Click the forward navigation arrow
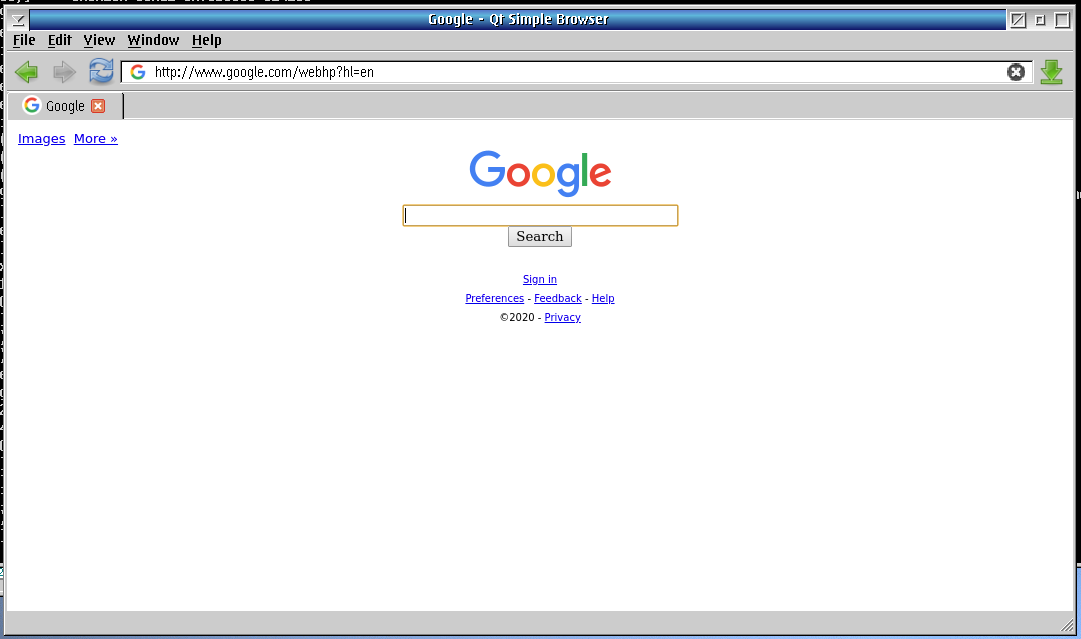The height and width of the screenshot is (639, 1081). pyautogui.click(x=63, y=71)
